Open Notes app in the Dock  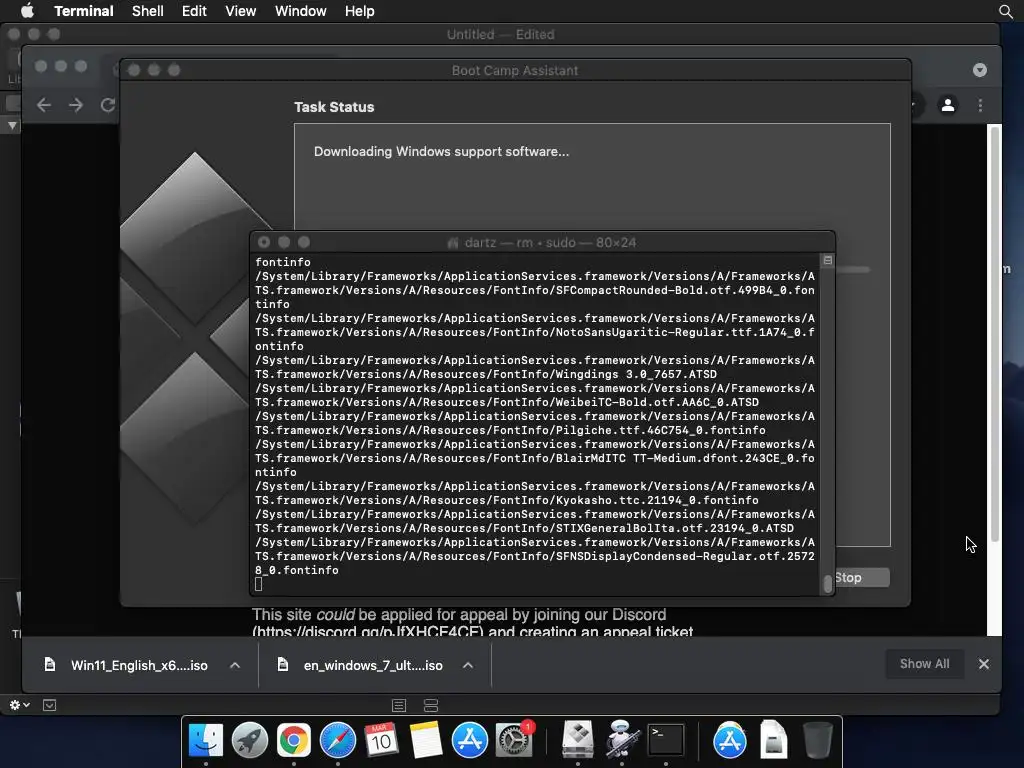pos(425,740)
